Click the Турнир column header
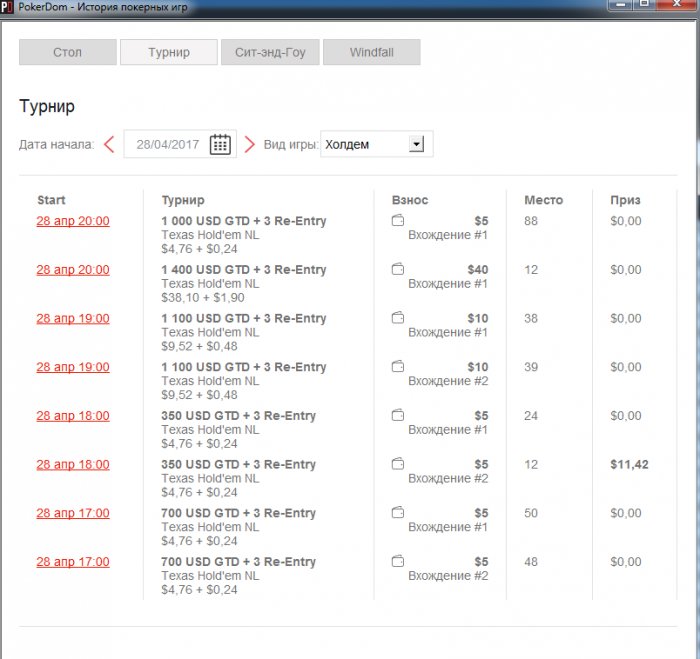Image resolution: width=700 pixels, height=659 pixels. pos(183,200)
